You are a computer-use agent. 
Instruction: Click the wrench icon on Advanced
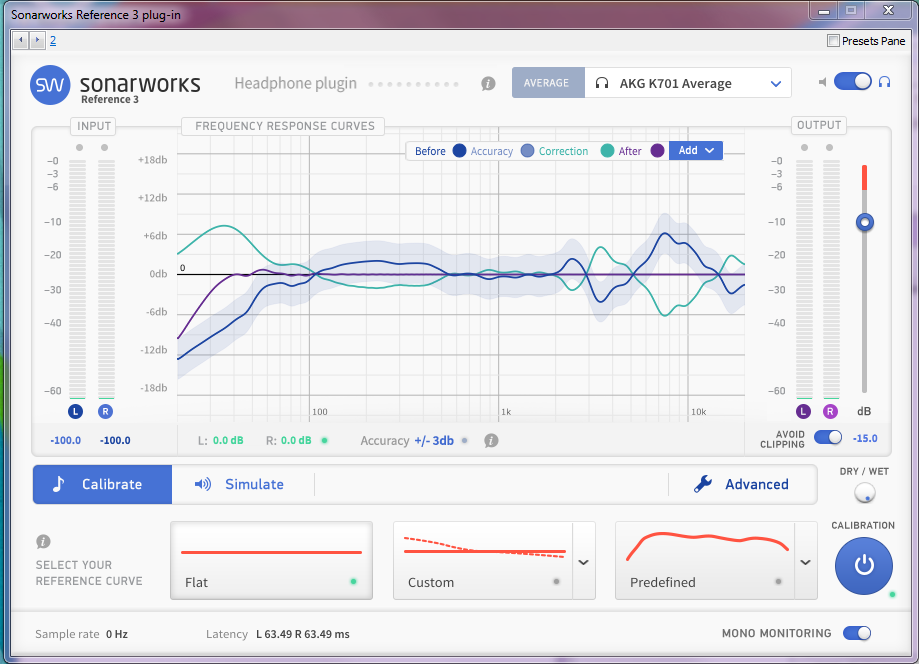click(703, 484)
